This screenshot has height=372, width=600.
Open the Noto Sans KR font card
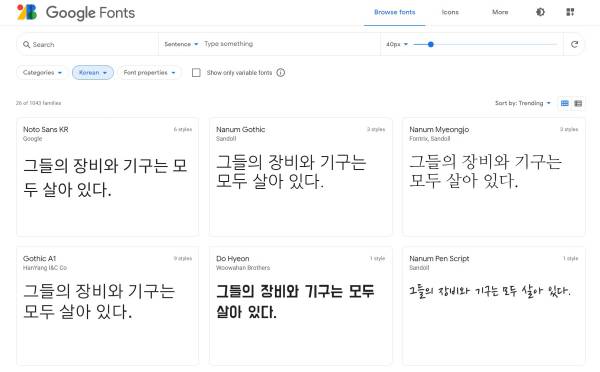click(x=108, y=177)
